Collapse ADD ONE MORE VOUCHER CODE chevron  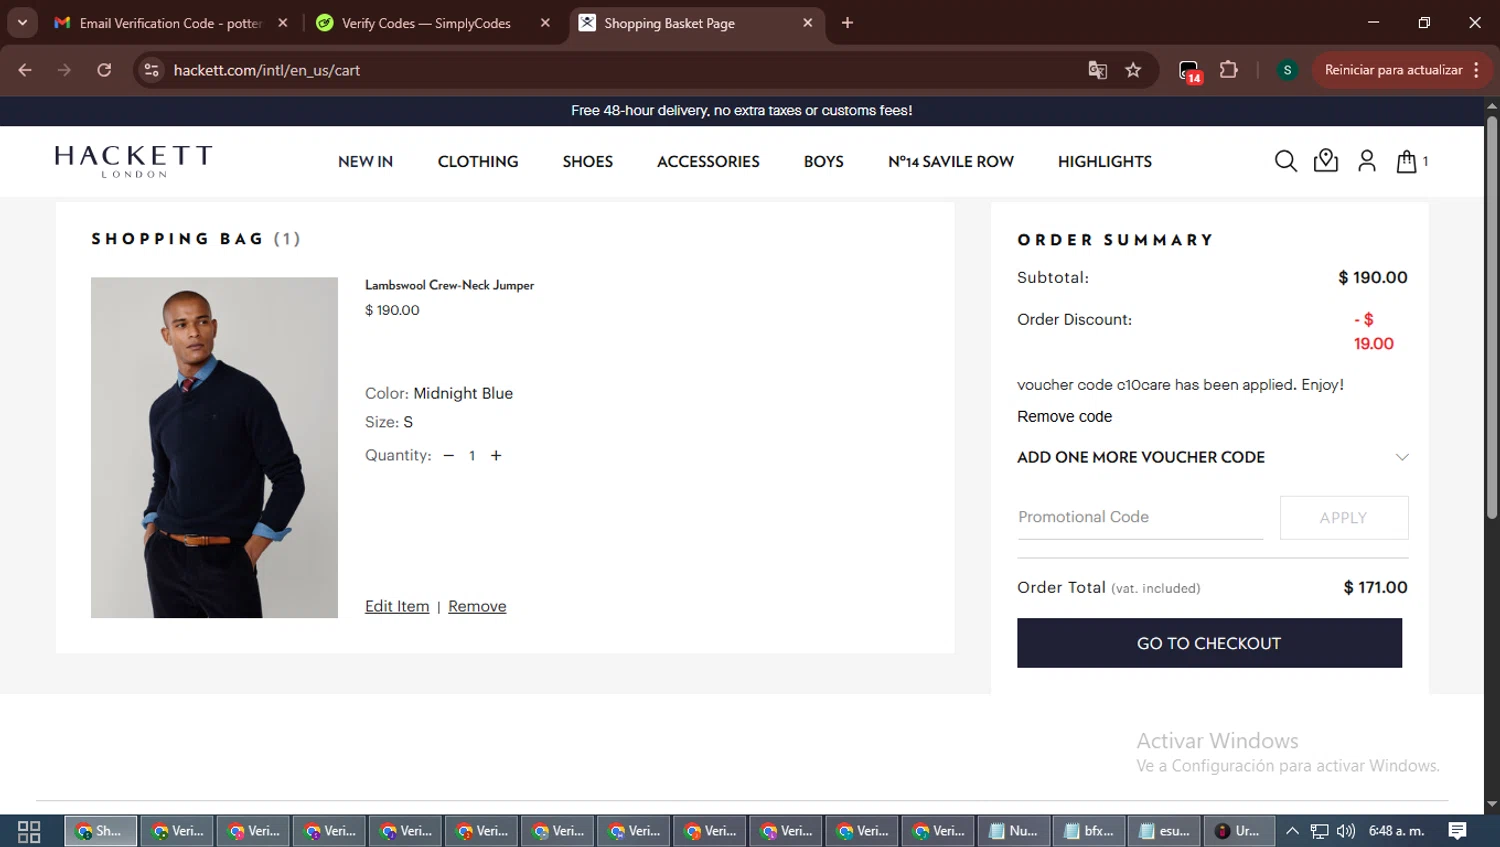[1402, 457]
